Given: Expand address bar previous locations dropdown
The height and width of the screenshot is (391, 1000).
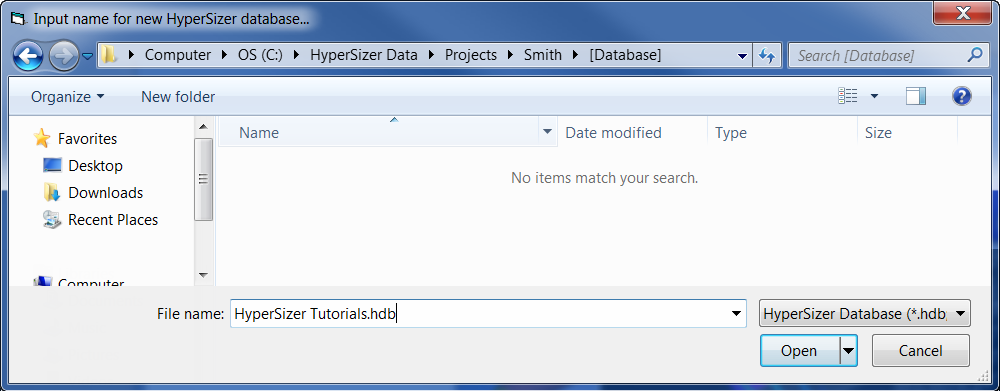Looking at the screenshot, I should click(x=742, y=56).
